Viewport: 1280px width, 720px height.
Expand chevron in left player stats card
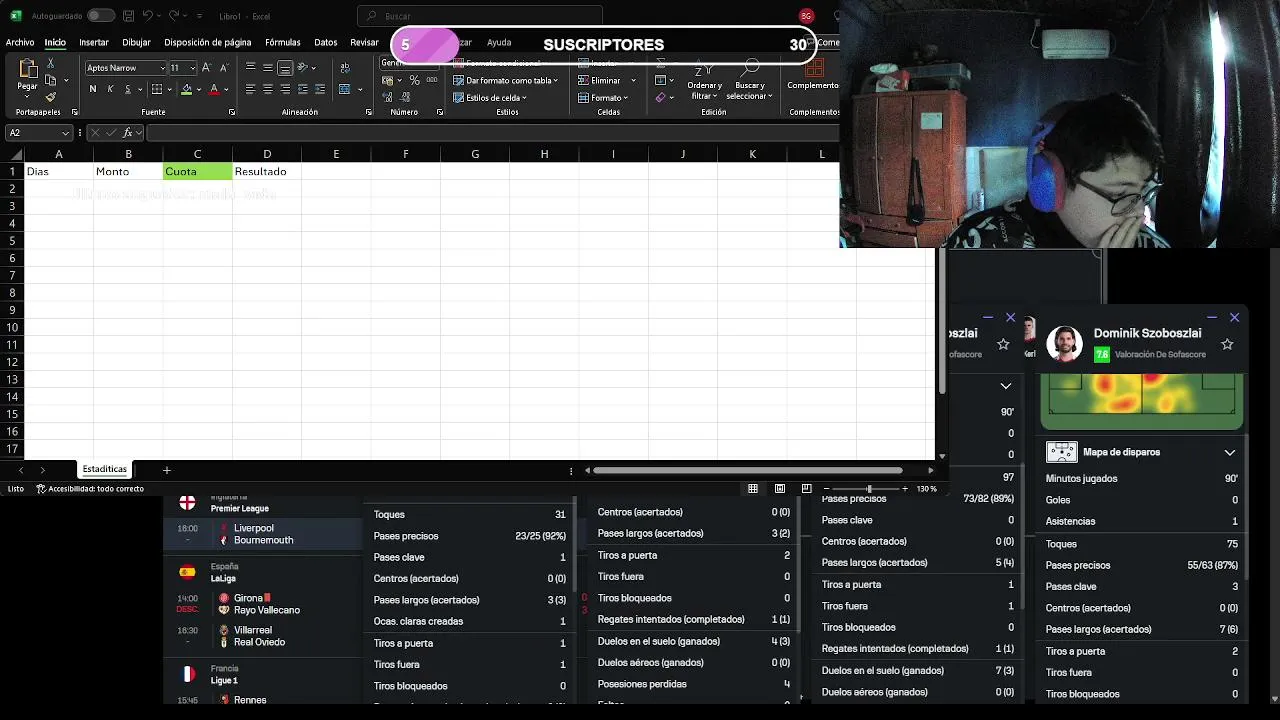(x=1006, y=386)
